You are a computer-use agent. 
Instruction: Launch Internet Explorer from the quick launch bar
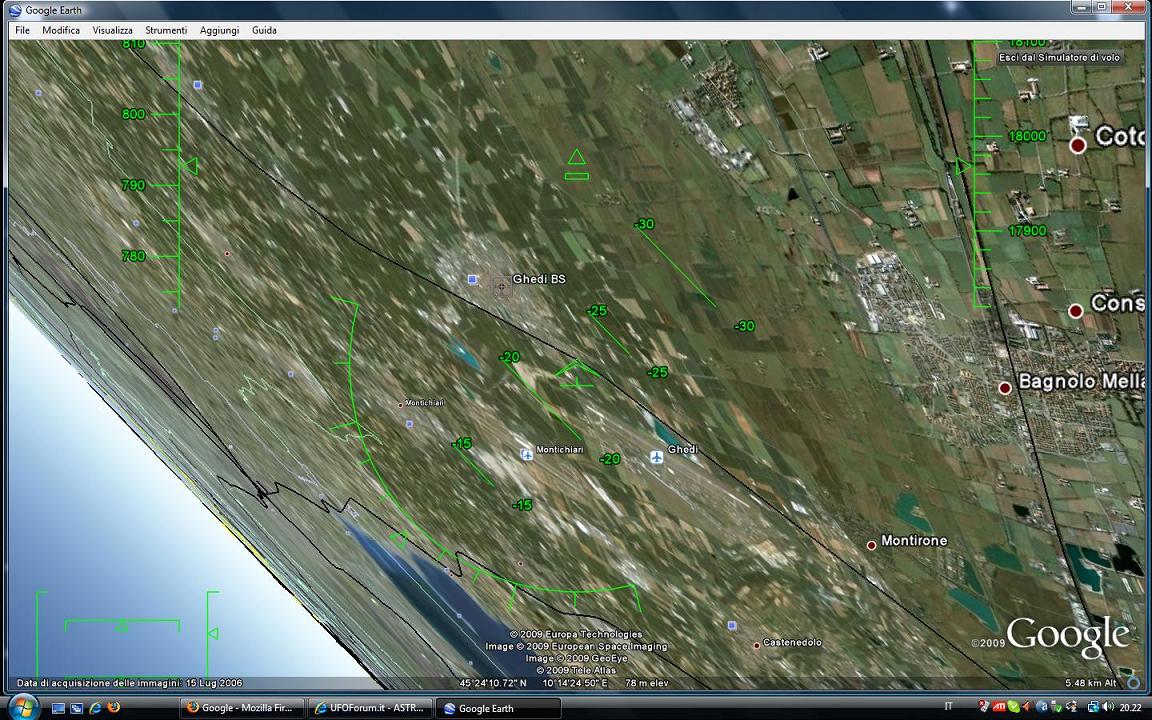(x=95, y=708)
